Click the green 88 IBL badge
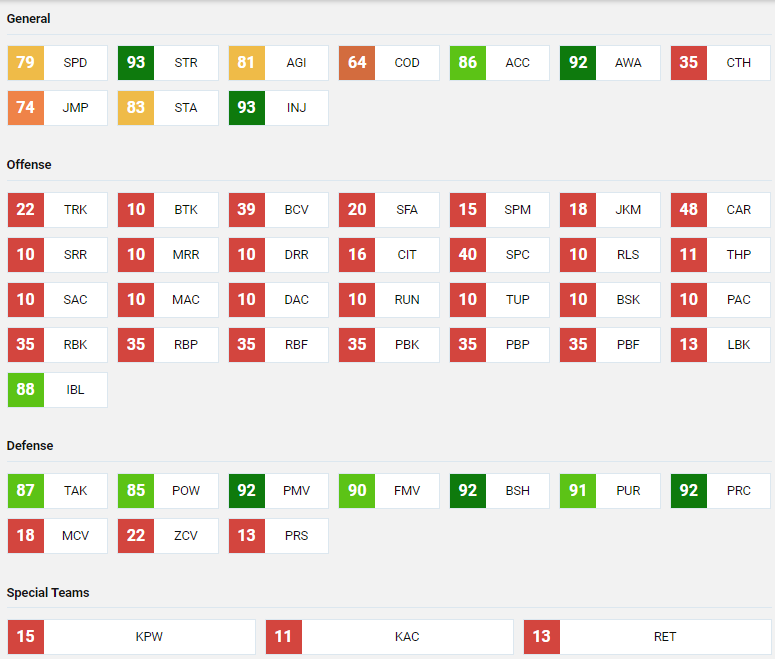This screenshot has height=659, width=775. point(25,390)
